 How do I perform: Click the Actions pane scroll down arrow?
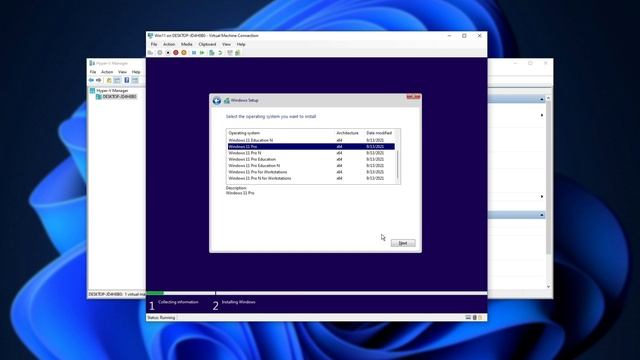click(x=548, y=287)
